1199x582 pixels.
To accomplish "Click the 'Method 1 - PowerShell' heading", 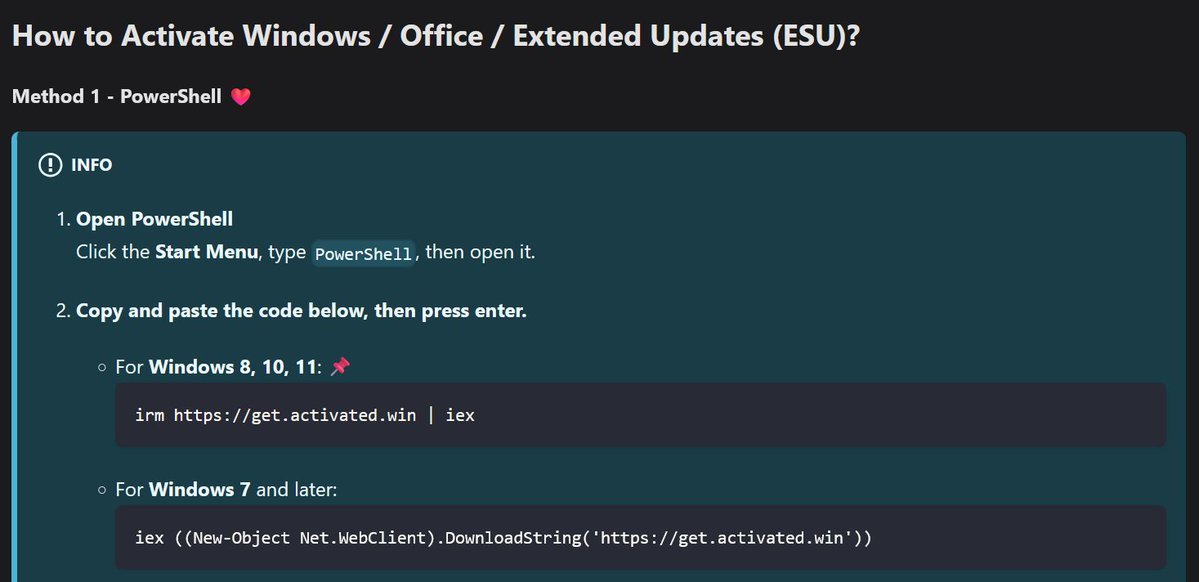I will click(x=116, y=97).
